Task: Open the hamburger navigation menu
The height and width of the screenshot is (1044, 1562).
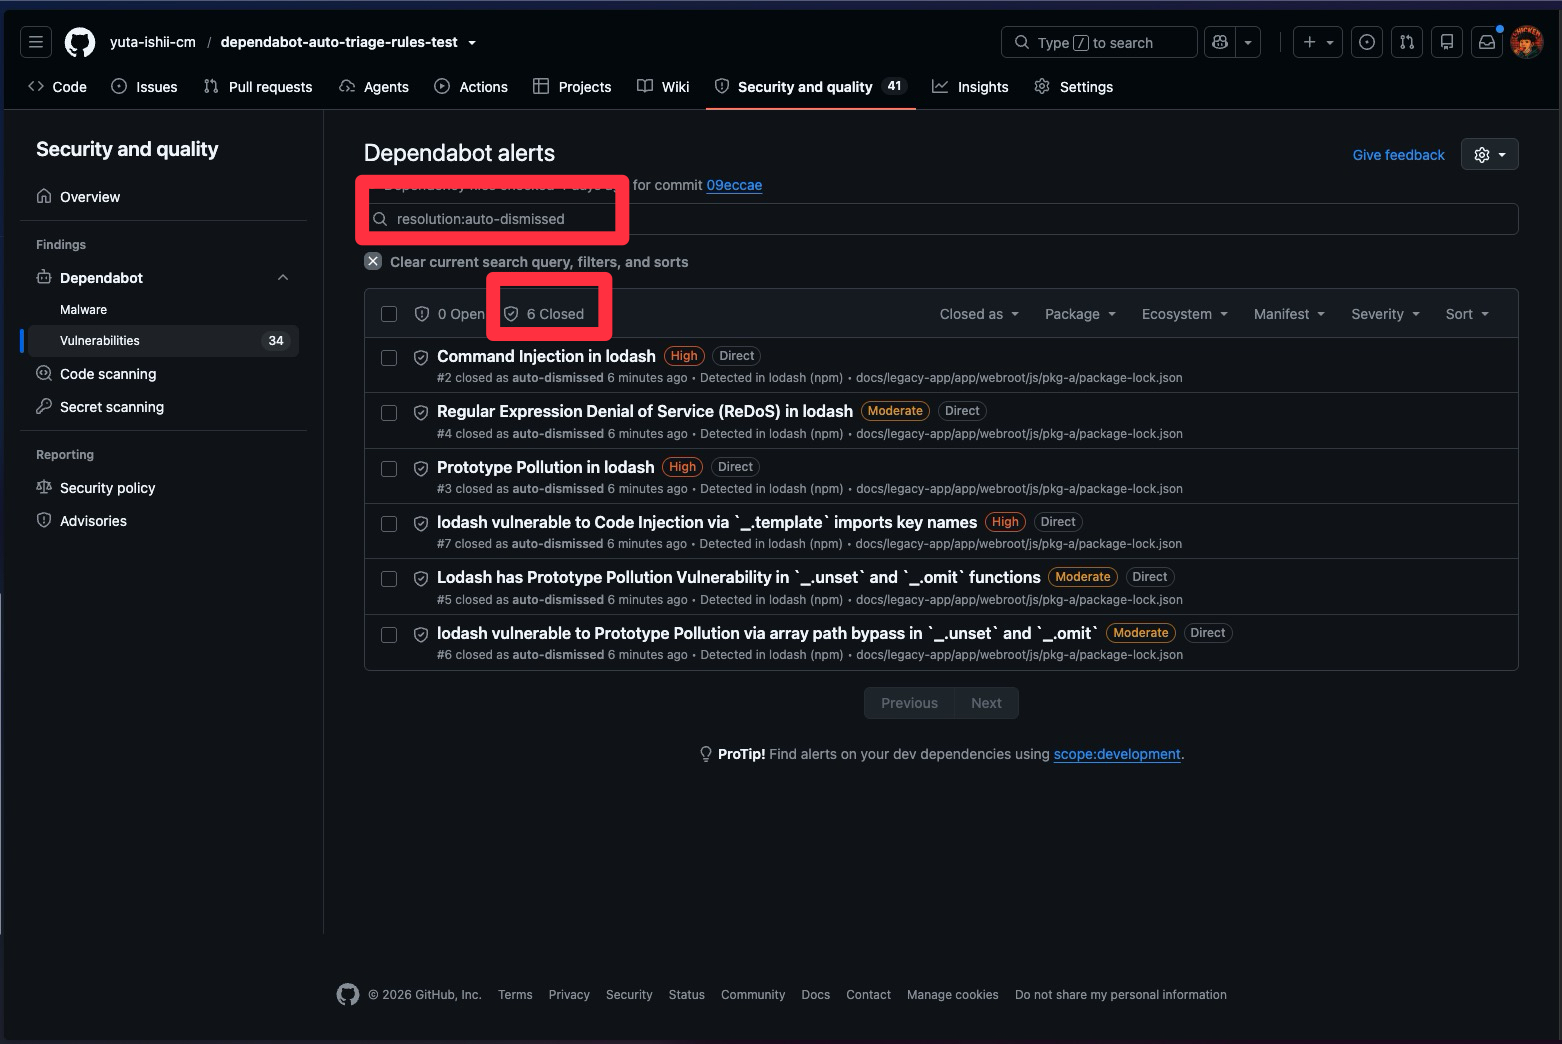Action: point(36,42)
